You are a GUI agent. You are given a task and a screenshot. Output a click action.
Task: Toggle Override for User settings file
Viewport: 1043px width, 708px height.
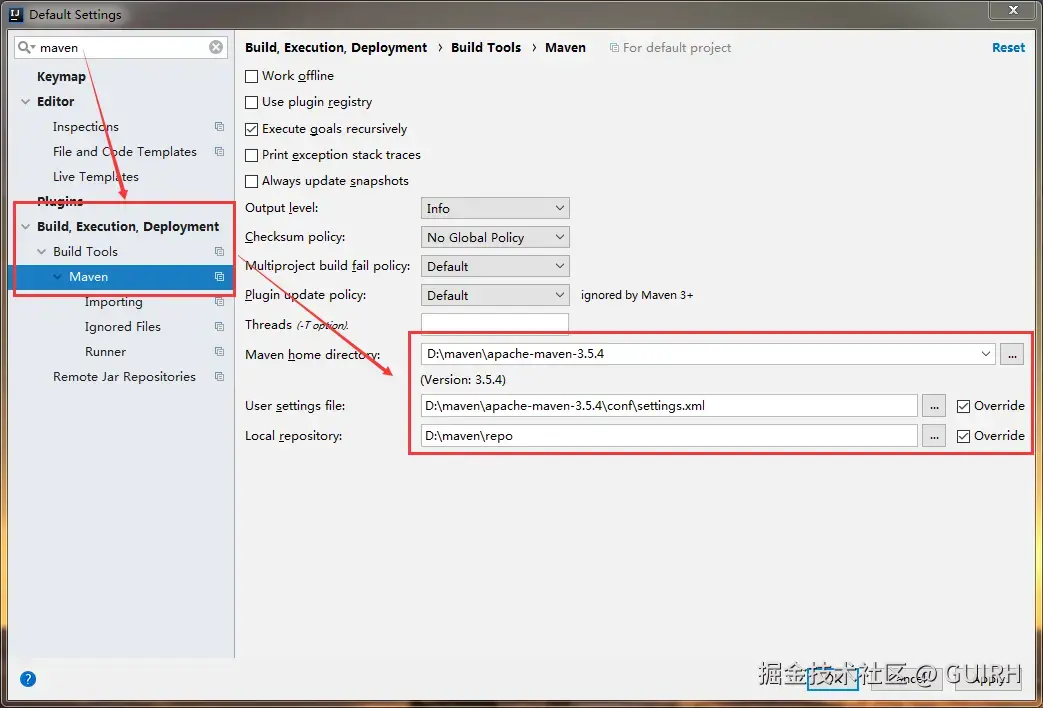point(963,407)
